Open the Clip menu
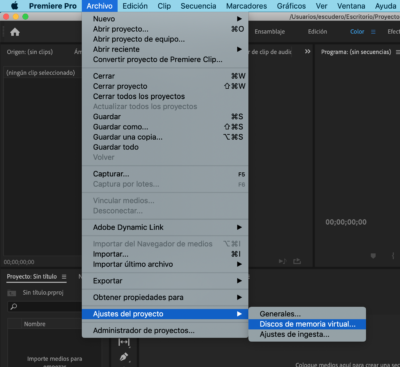The width and height of the screenshot is (400, 367). click(x=164, y=6)
